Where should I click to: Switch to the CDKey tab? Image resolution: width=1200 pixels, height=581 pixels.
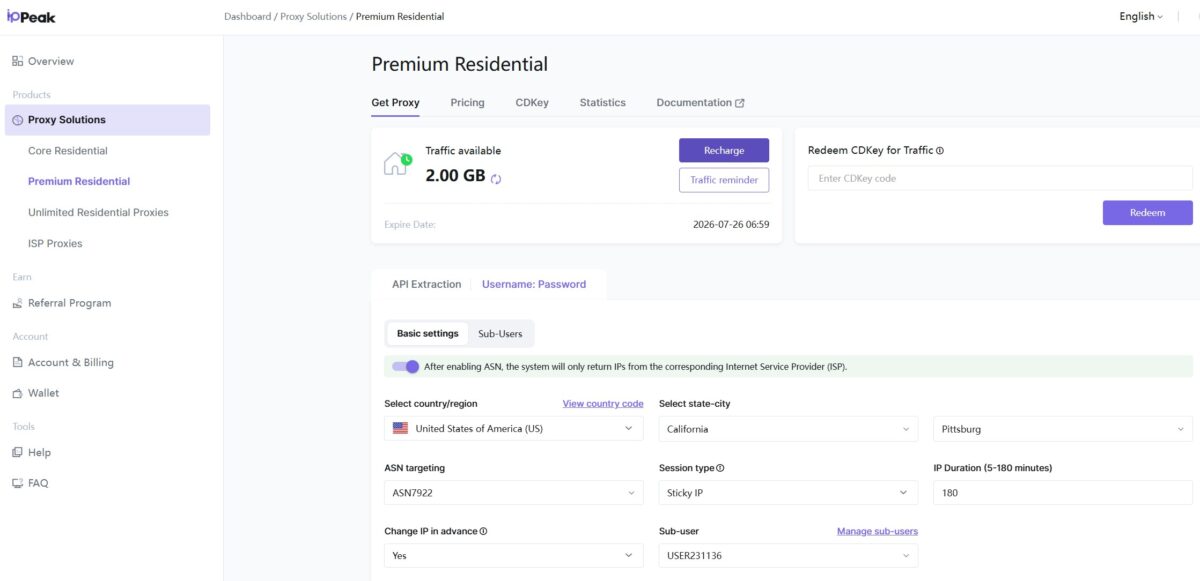[x=532, y=103]
